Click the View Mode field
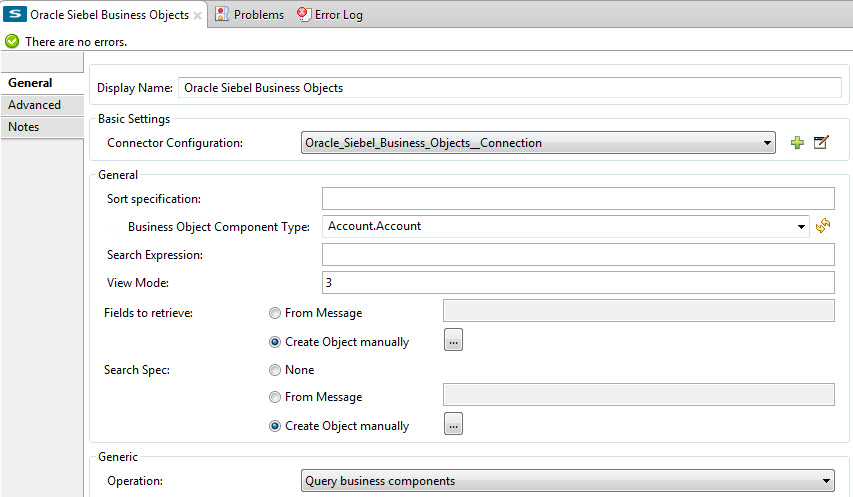Image resolution: width=853 pixels, height=497 pixels. (x=578, y=283)
